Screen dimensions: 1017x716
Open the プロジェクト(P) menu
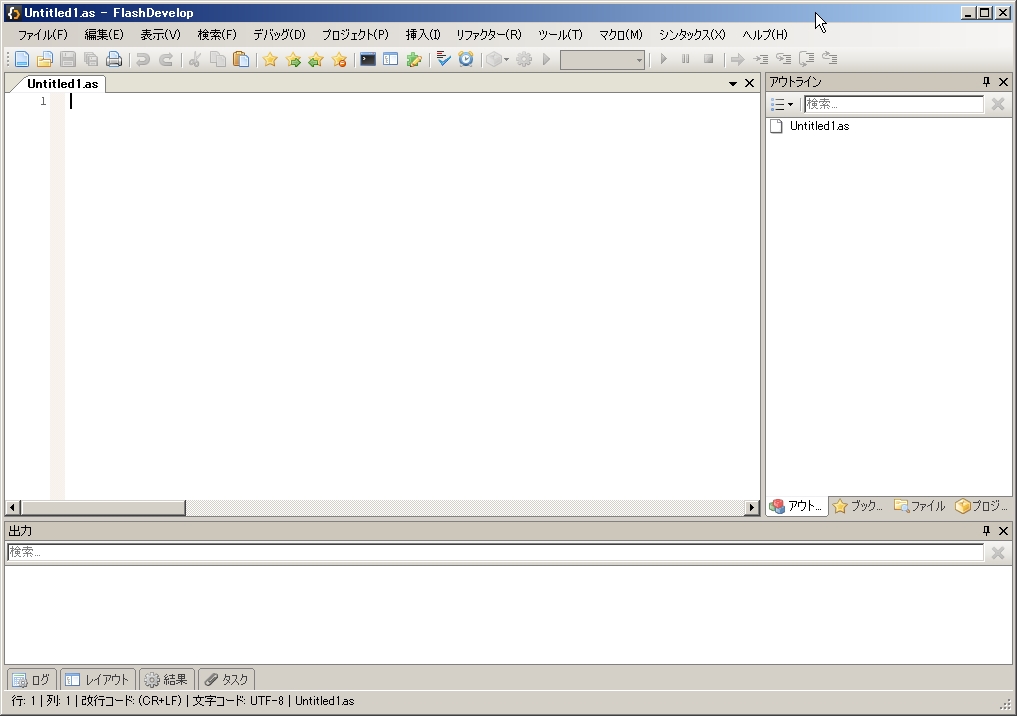point(355,35)
